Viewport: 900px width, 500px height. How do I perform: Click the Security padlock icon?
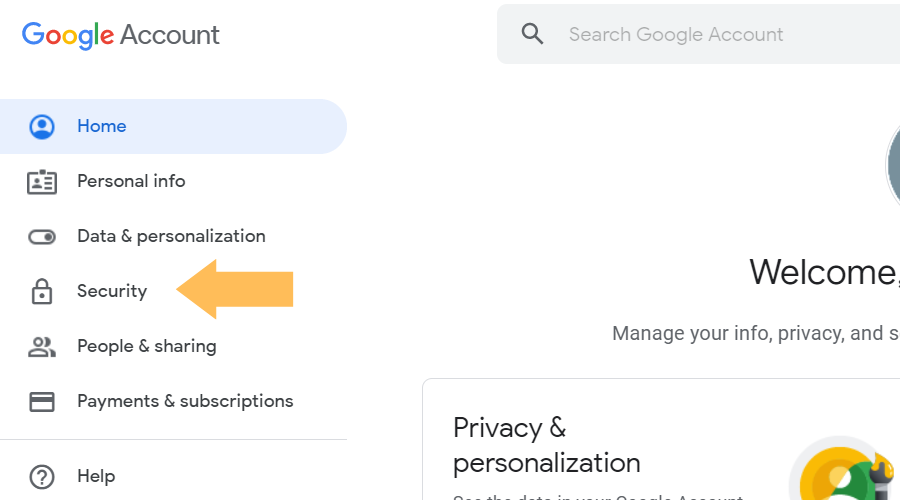click(42, 292)
